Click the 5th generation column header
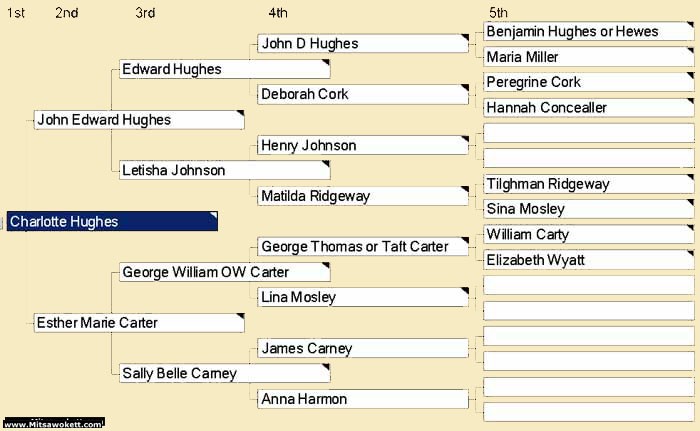 coord(499,12)
